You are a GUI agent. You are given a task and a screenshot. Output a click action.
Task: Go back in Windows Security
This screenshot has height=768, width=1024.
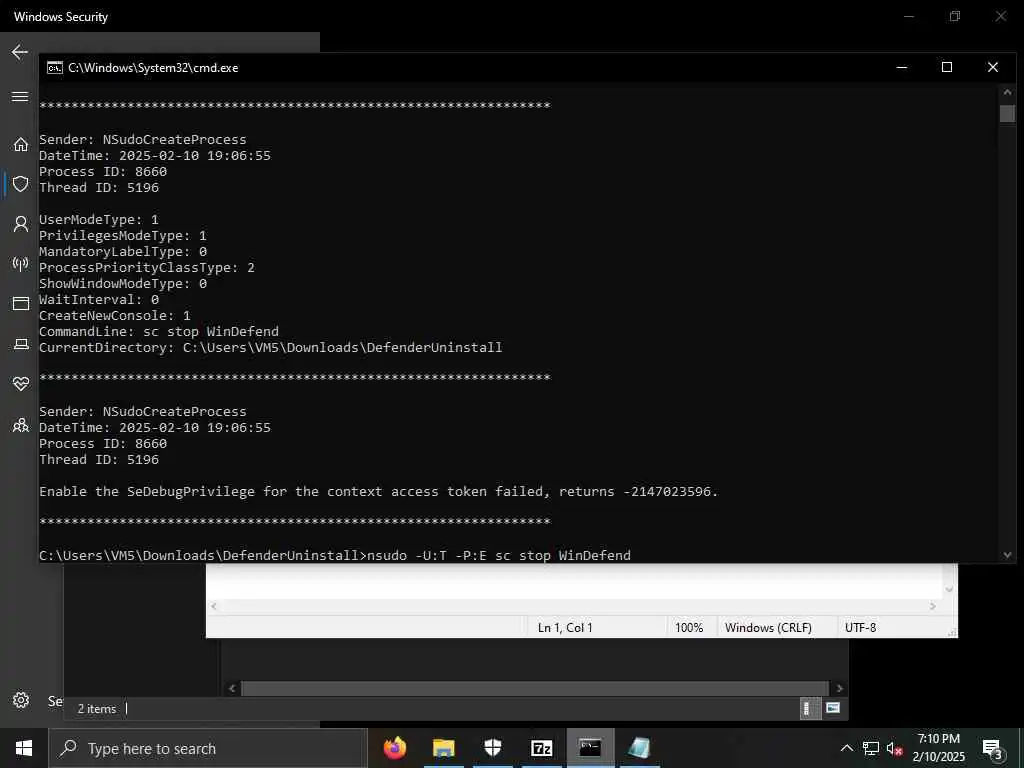click(20, 52)
